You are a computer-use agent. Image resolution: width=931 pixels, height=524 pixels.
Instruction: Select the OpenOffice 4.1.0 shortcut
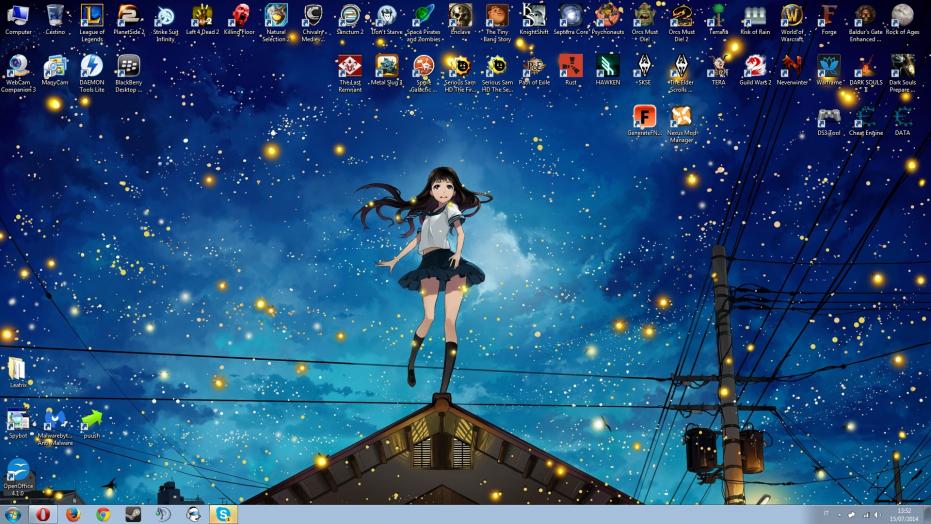click(18, 477)
